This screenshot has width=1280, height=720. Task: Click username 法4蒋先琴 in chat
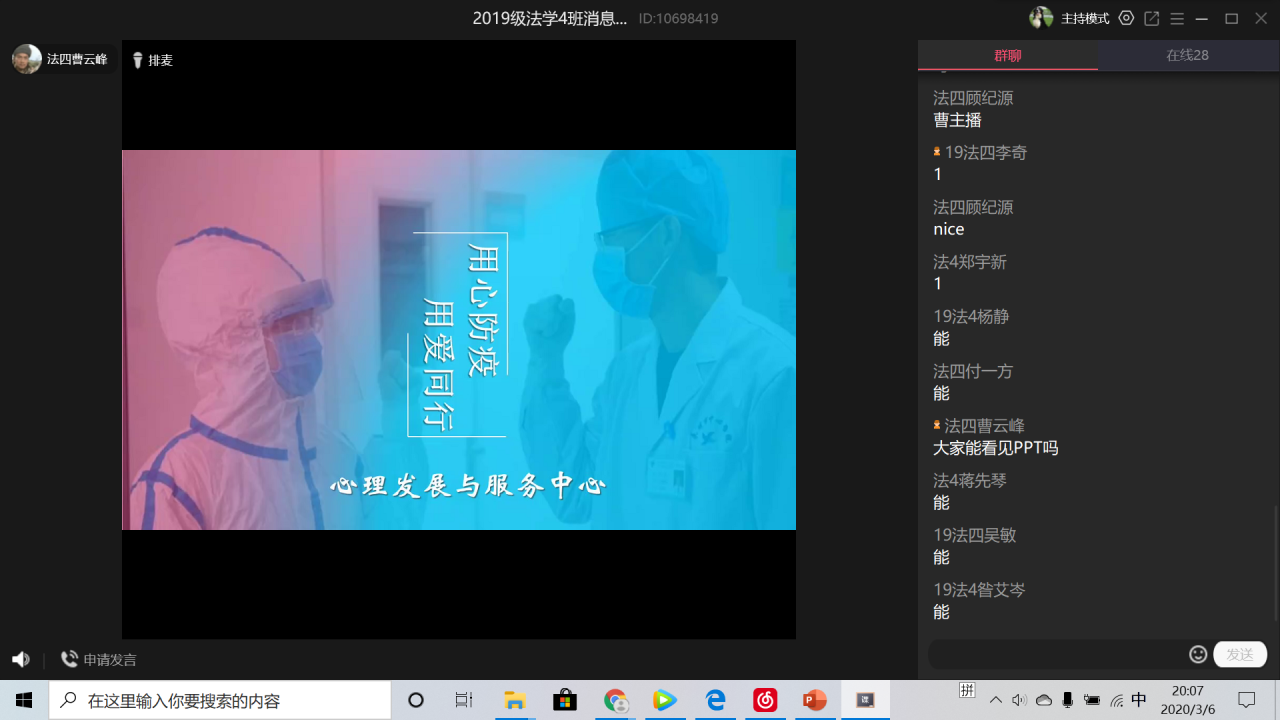tap(970, 480)
